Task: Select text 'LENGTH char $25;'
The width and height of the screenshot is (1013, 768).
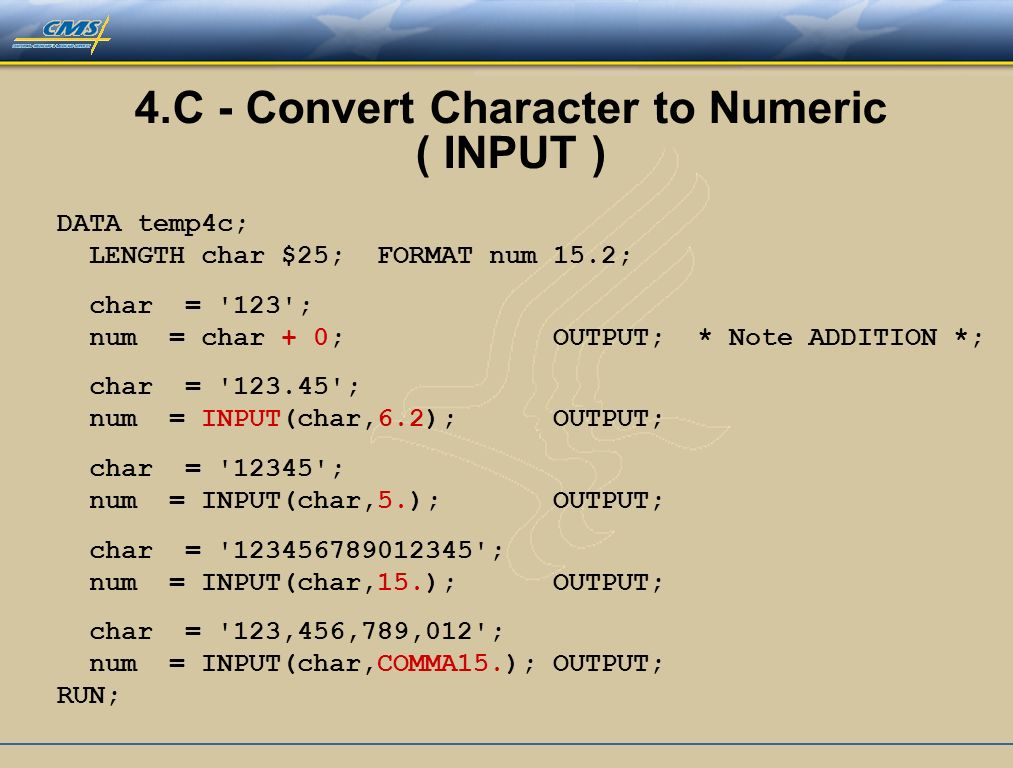Action: click(x=216, y=256)
